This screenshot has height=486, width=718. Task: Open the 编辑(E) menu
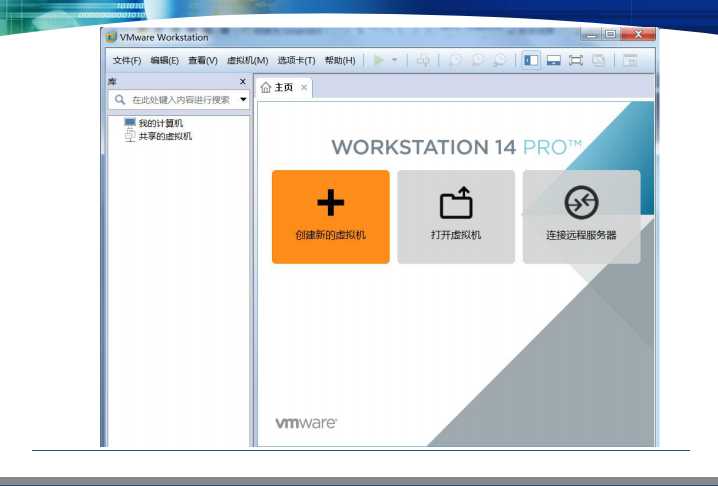(x=164, y=60)
